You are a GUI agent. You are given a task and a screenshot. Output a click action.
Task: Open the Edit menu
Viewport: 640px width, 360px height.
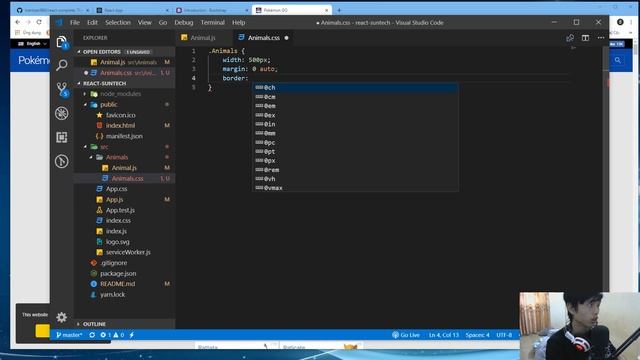coord(92,22)
